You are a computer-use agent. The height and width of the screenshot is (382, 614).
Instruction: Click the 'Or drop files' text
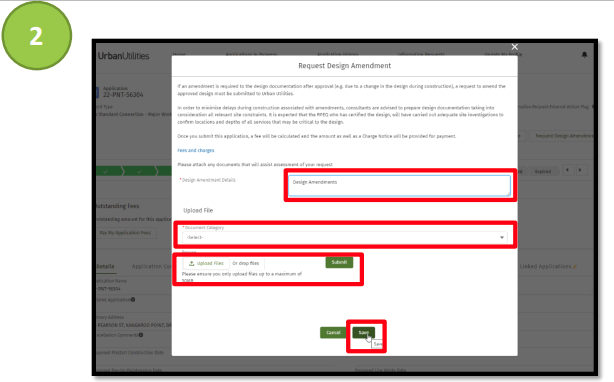(x=246, y=263)
